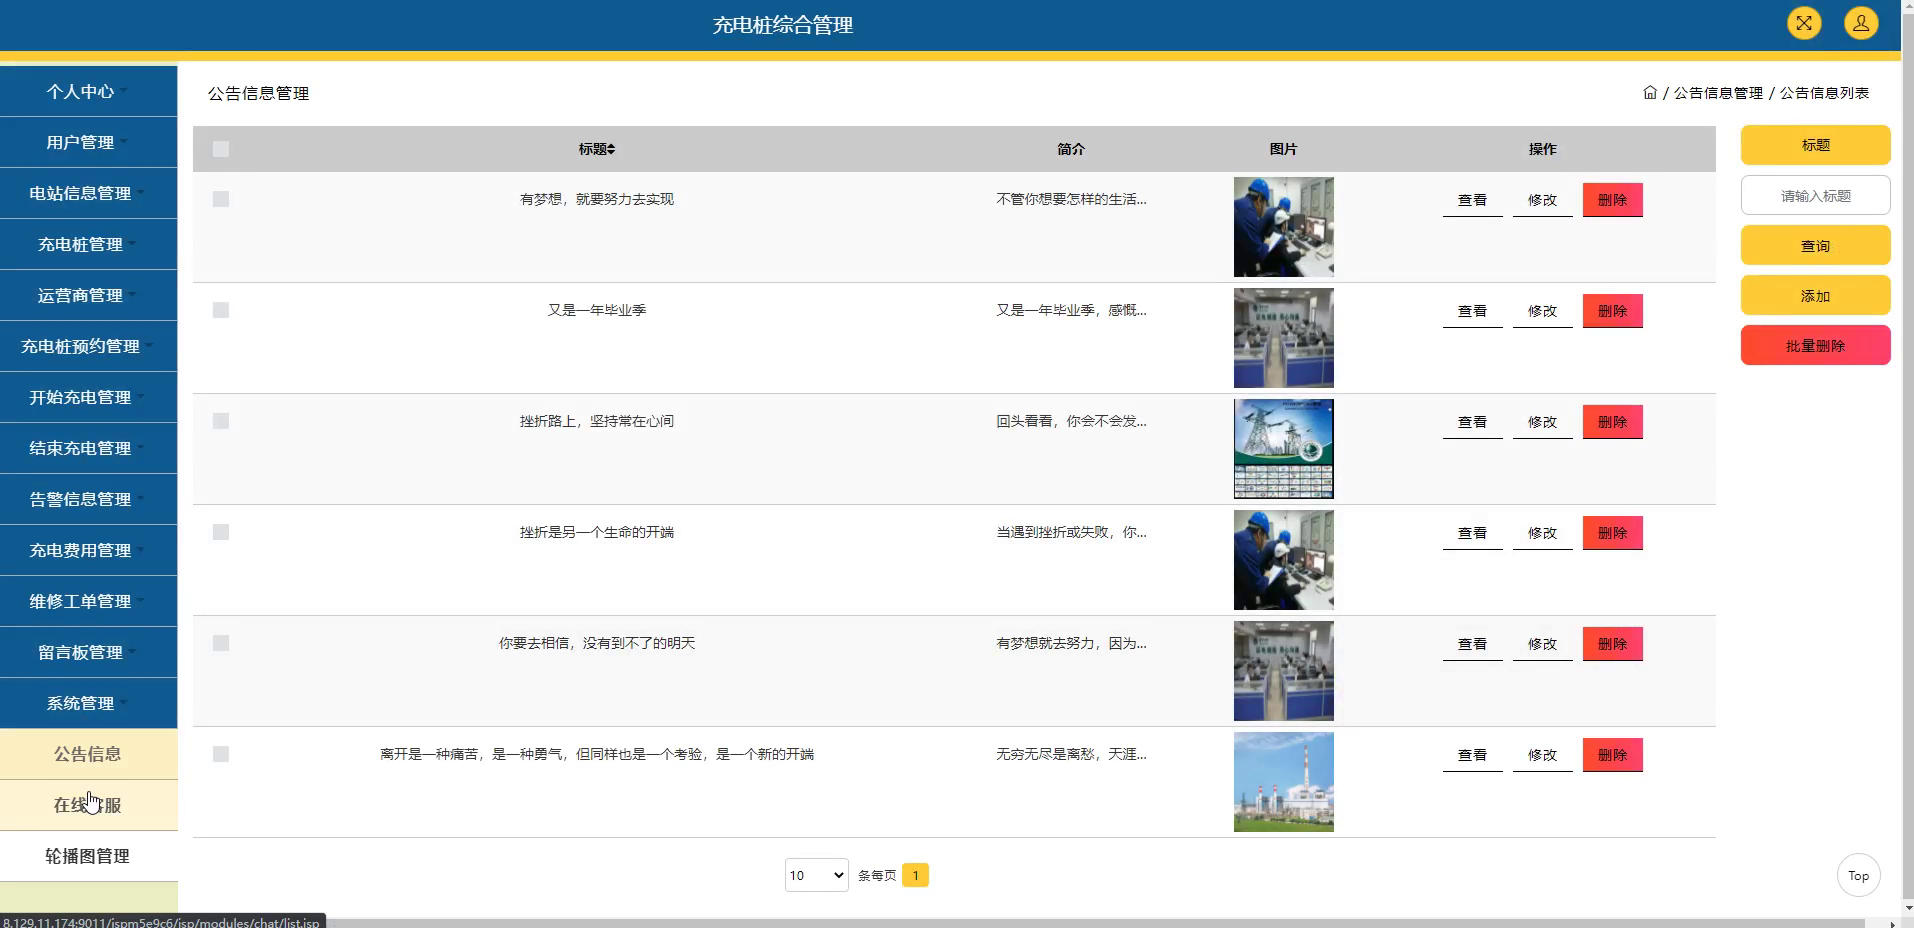Edit the 你要去相信，没有到不了的明天 announcement
Viewport: 1914px width, 928px height.
click(1542, 644)
